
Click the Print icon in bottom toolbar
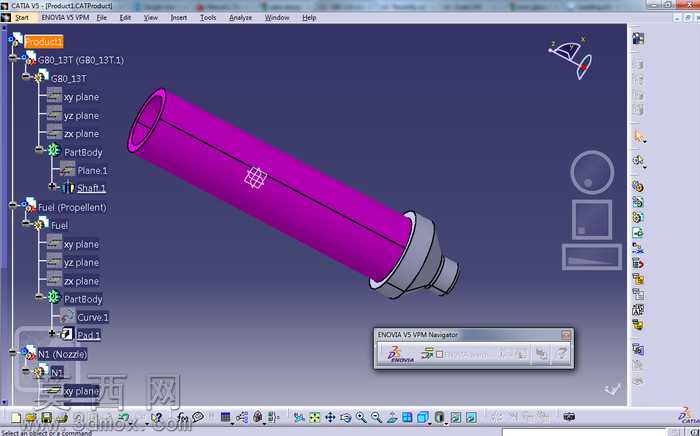point(62,418)
